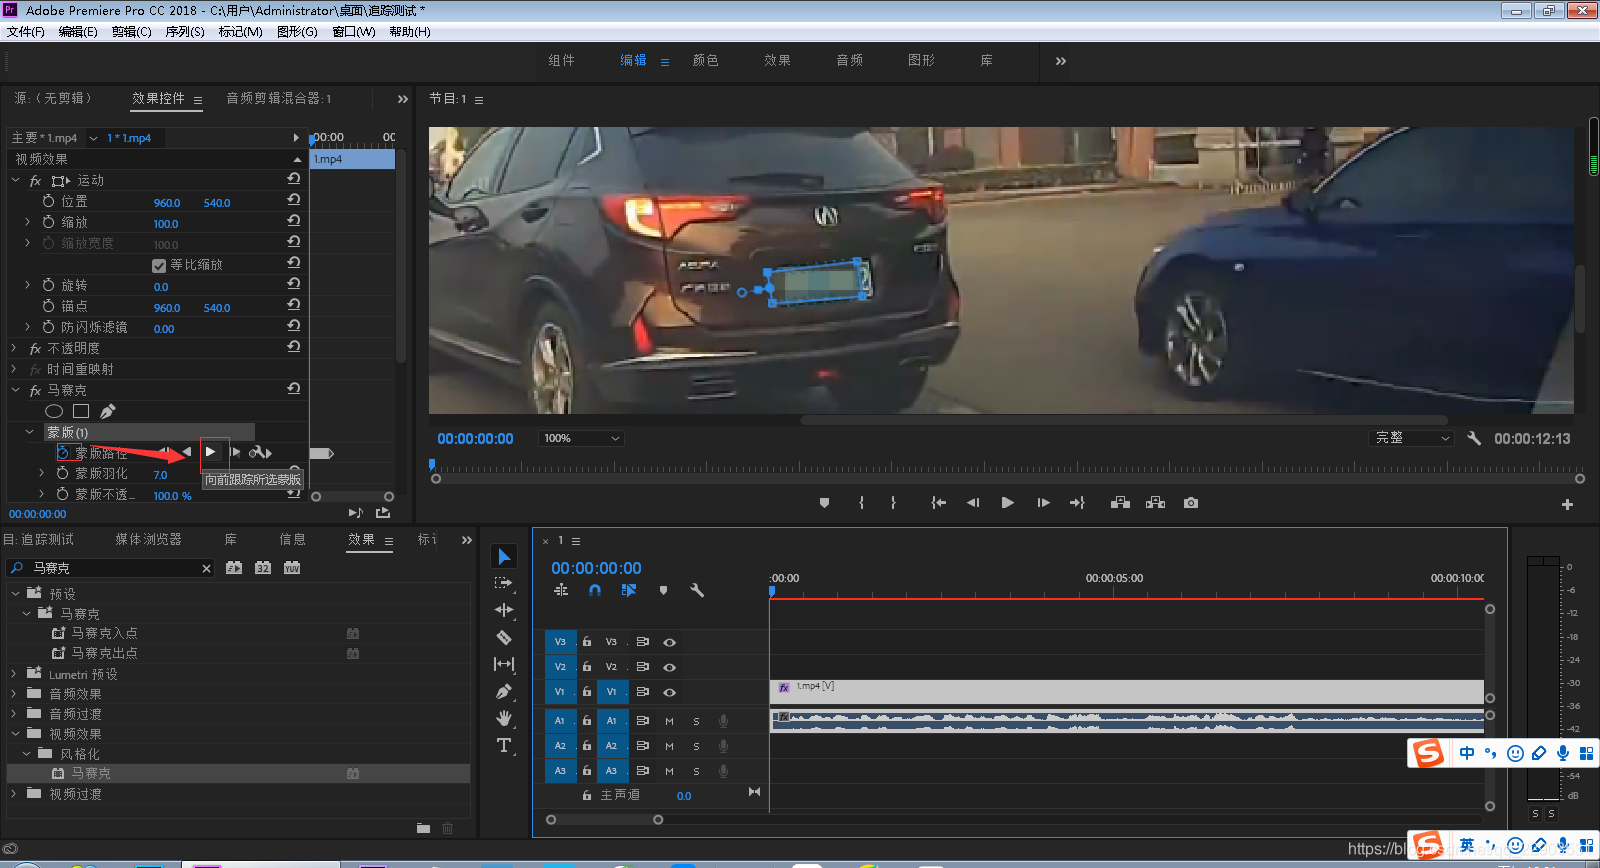Clear the effects search field with X

point(206,568)
